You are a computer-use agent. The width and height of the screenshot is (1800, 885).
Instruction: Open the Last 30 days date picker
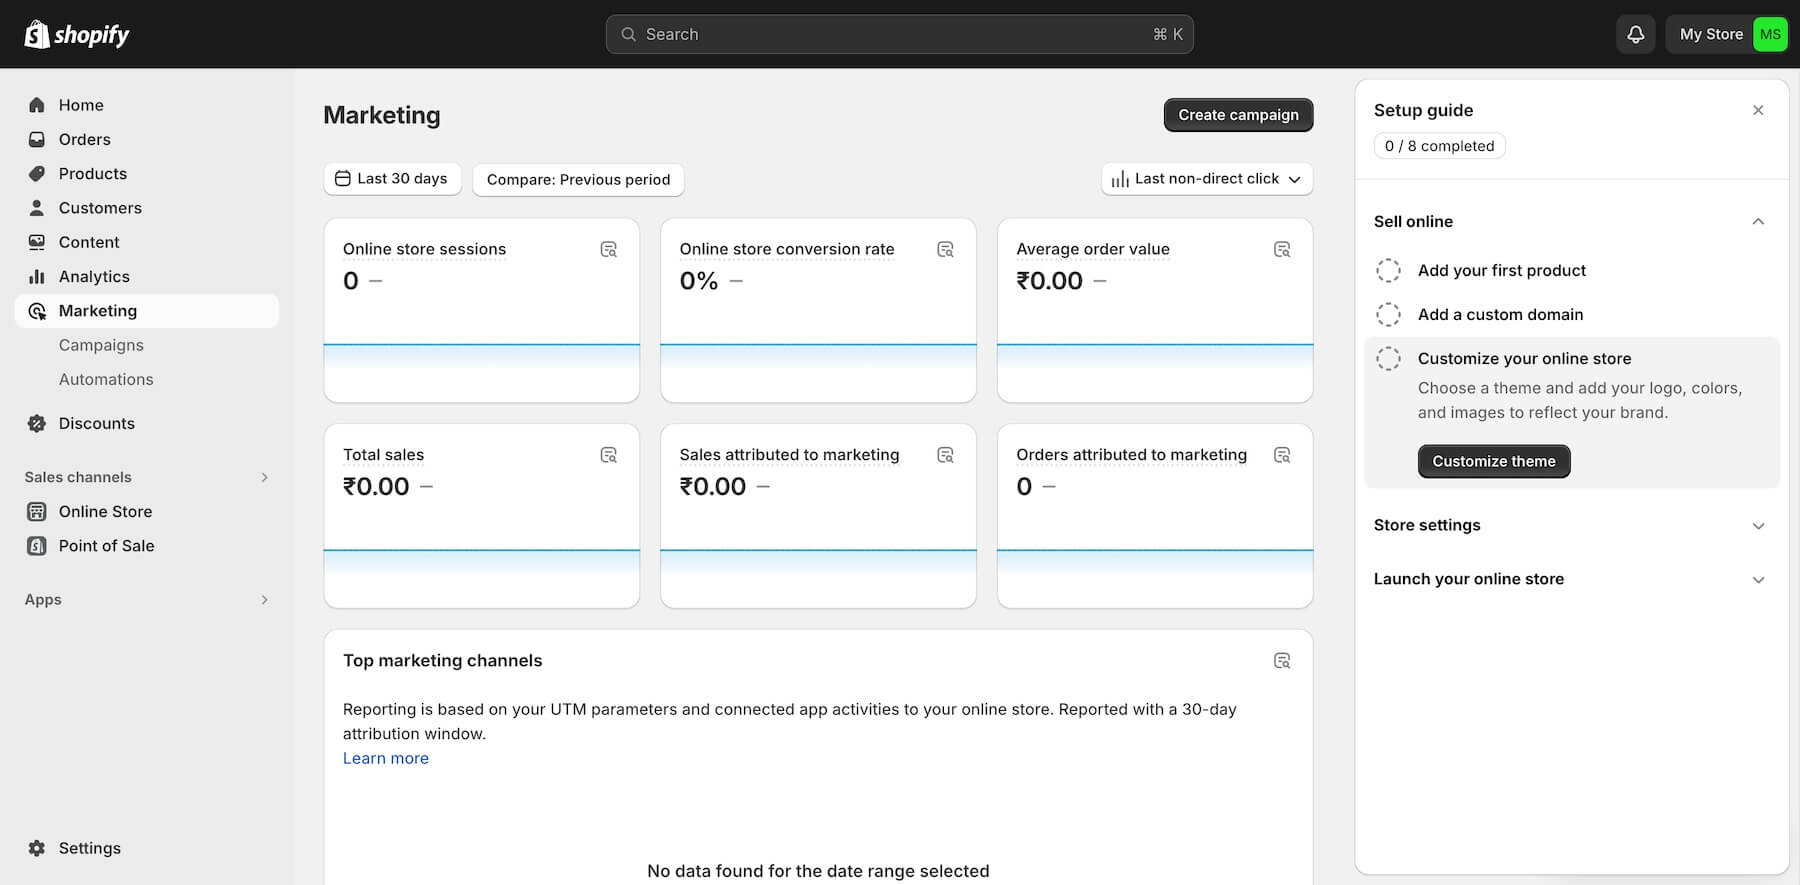(x=391, y=179)
